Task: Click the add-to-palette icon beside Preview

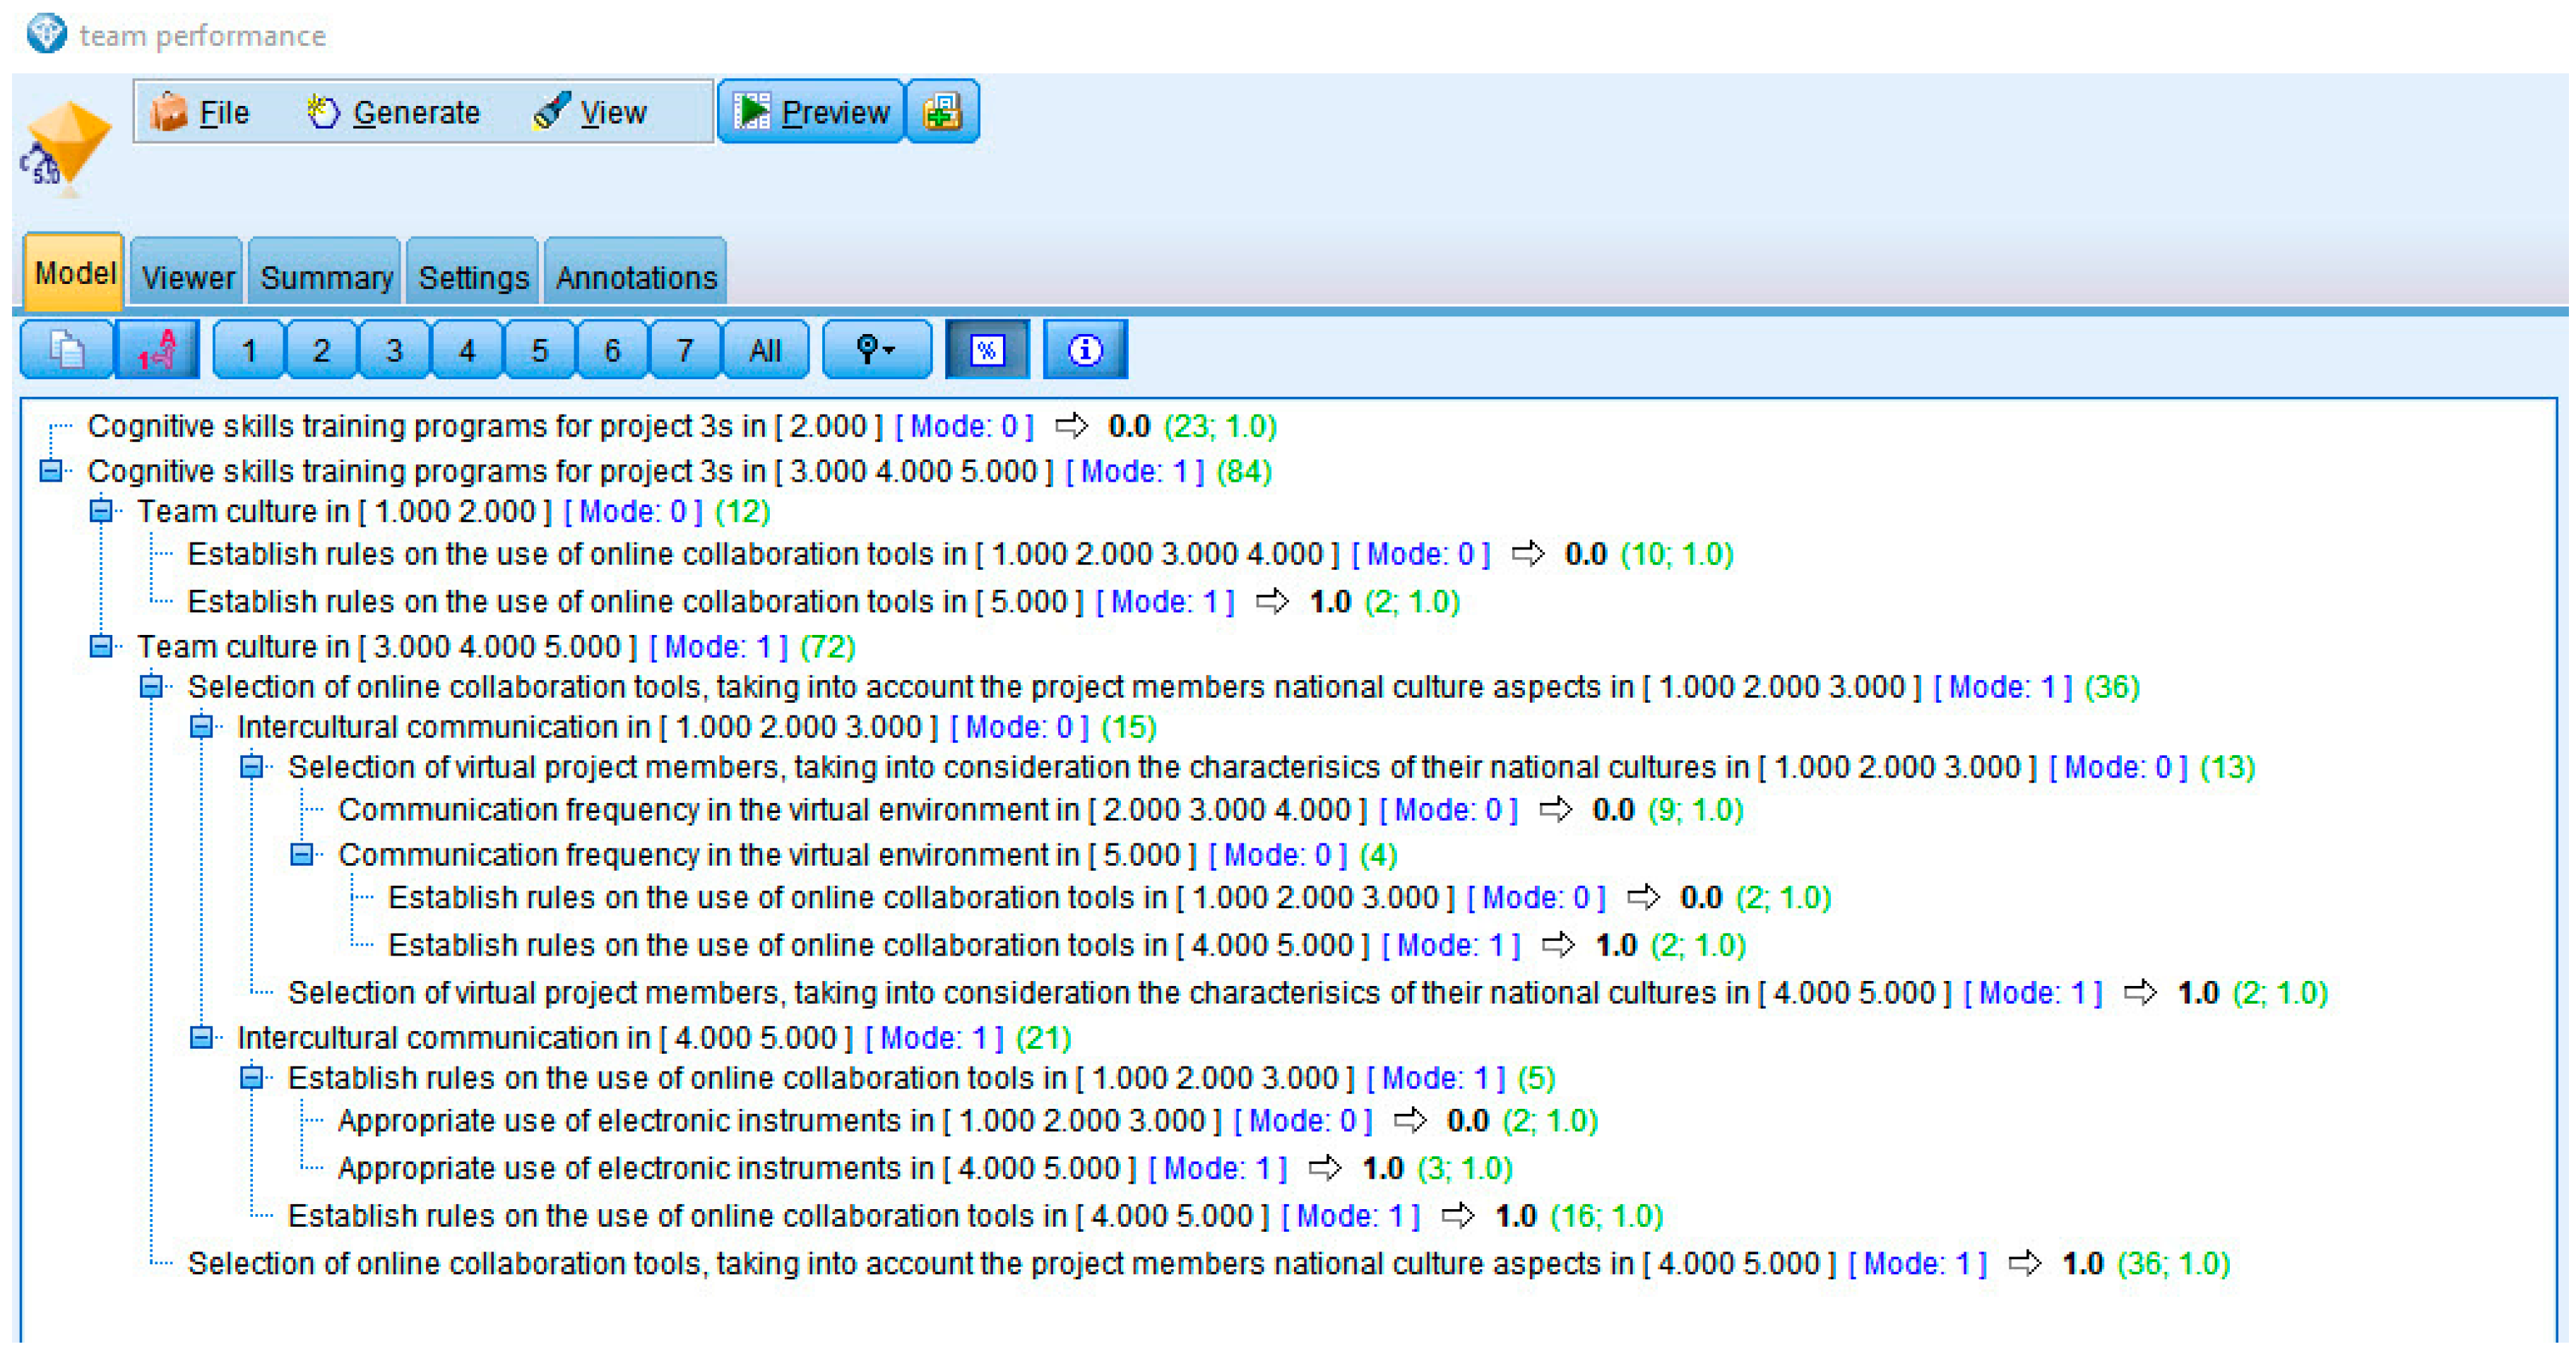Action: 942,112
